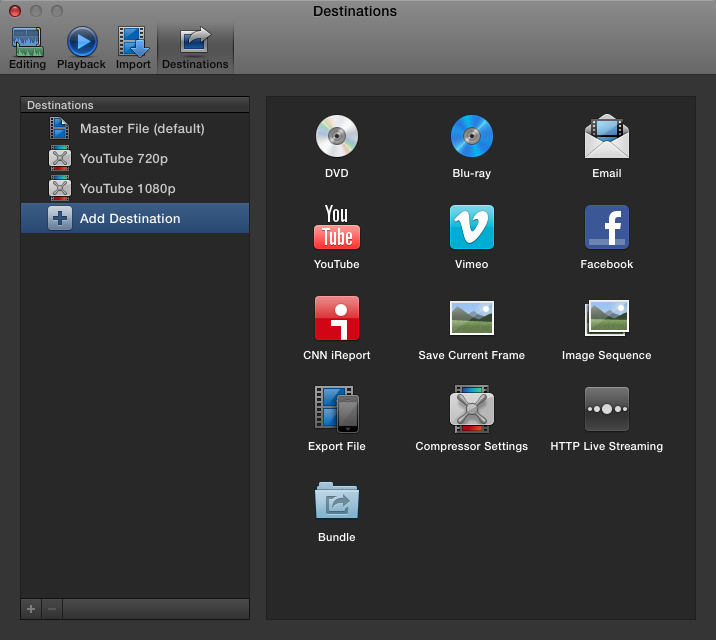Click the plus button below destinations list
Screen dimensions: 716x640
point(31,609)
